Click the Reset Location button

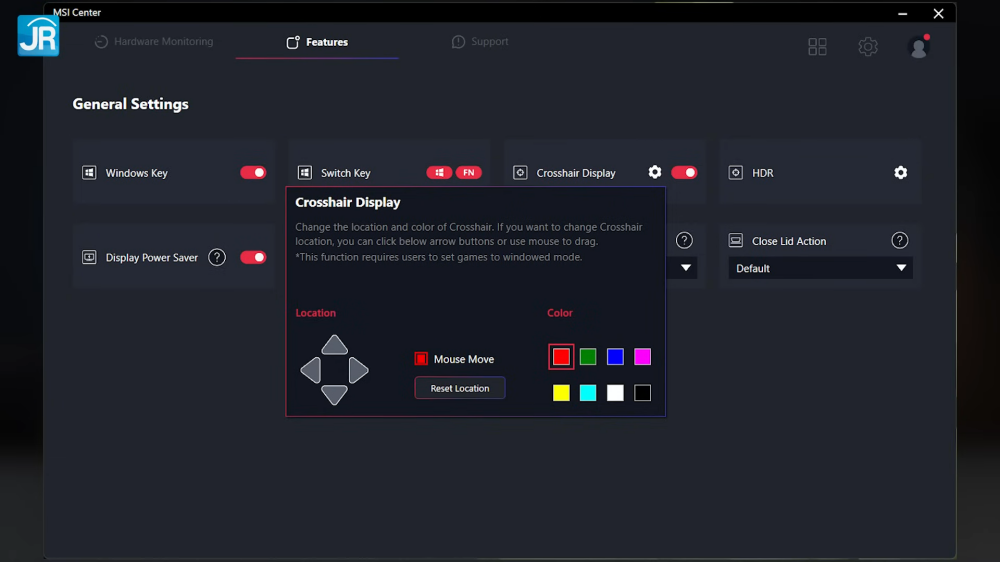point(460,388)
